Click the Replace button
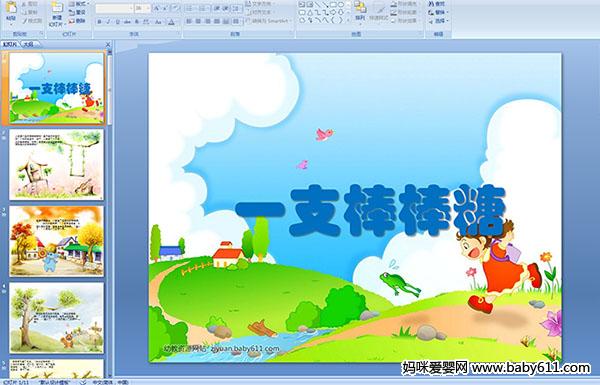 pyautogui.click(x=438, y=12)
